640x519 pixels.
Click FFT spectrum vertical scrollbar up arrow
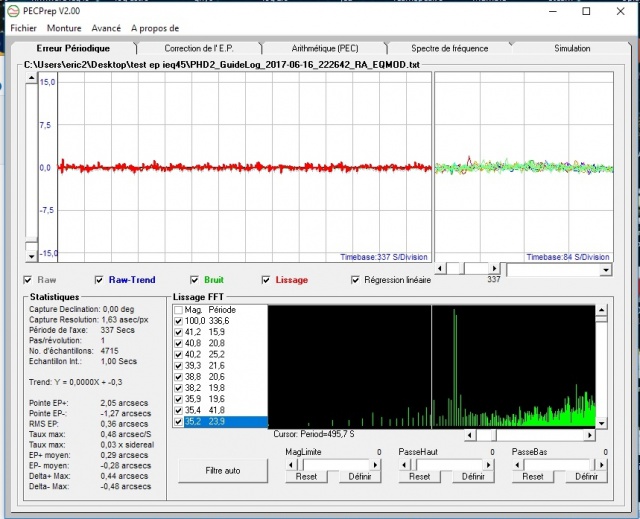(x=601, y=310)
